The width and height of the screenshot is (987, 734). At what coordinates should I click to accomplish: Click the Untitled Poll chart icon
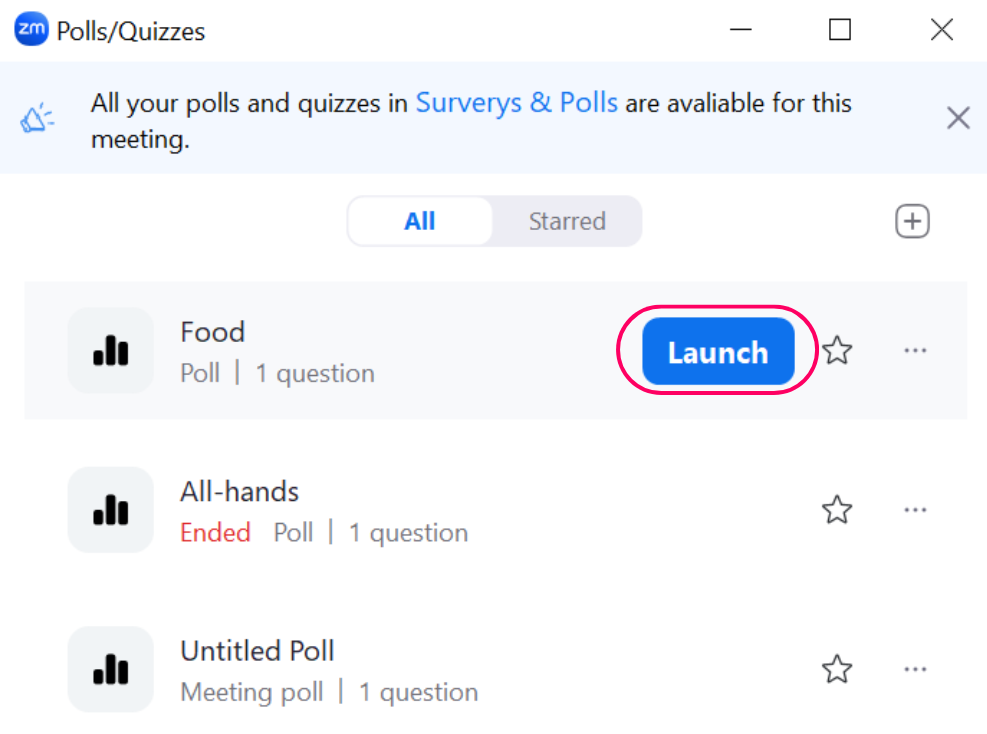click(110, 669)
